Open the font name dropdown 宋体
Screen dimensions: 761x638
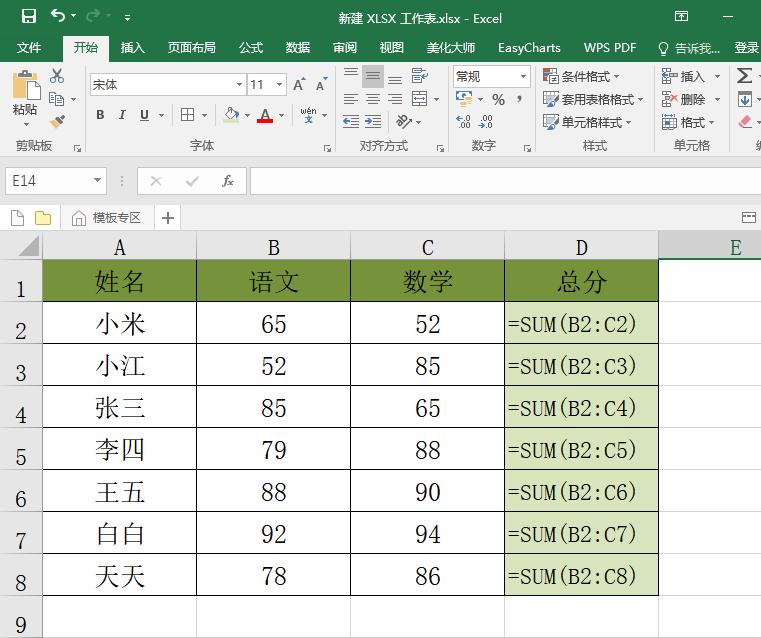[x=239, y=84]
